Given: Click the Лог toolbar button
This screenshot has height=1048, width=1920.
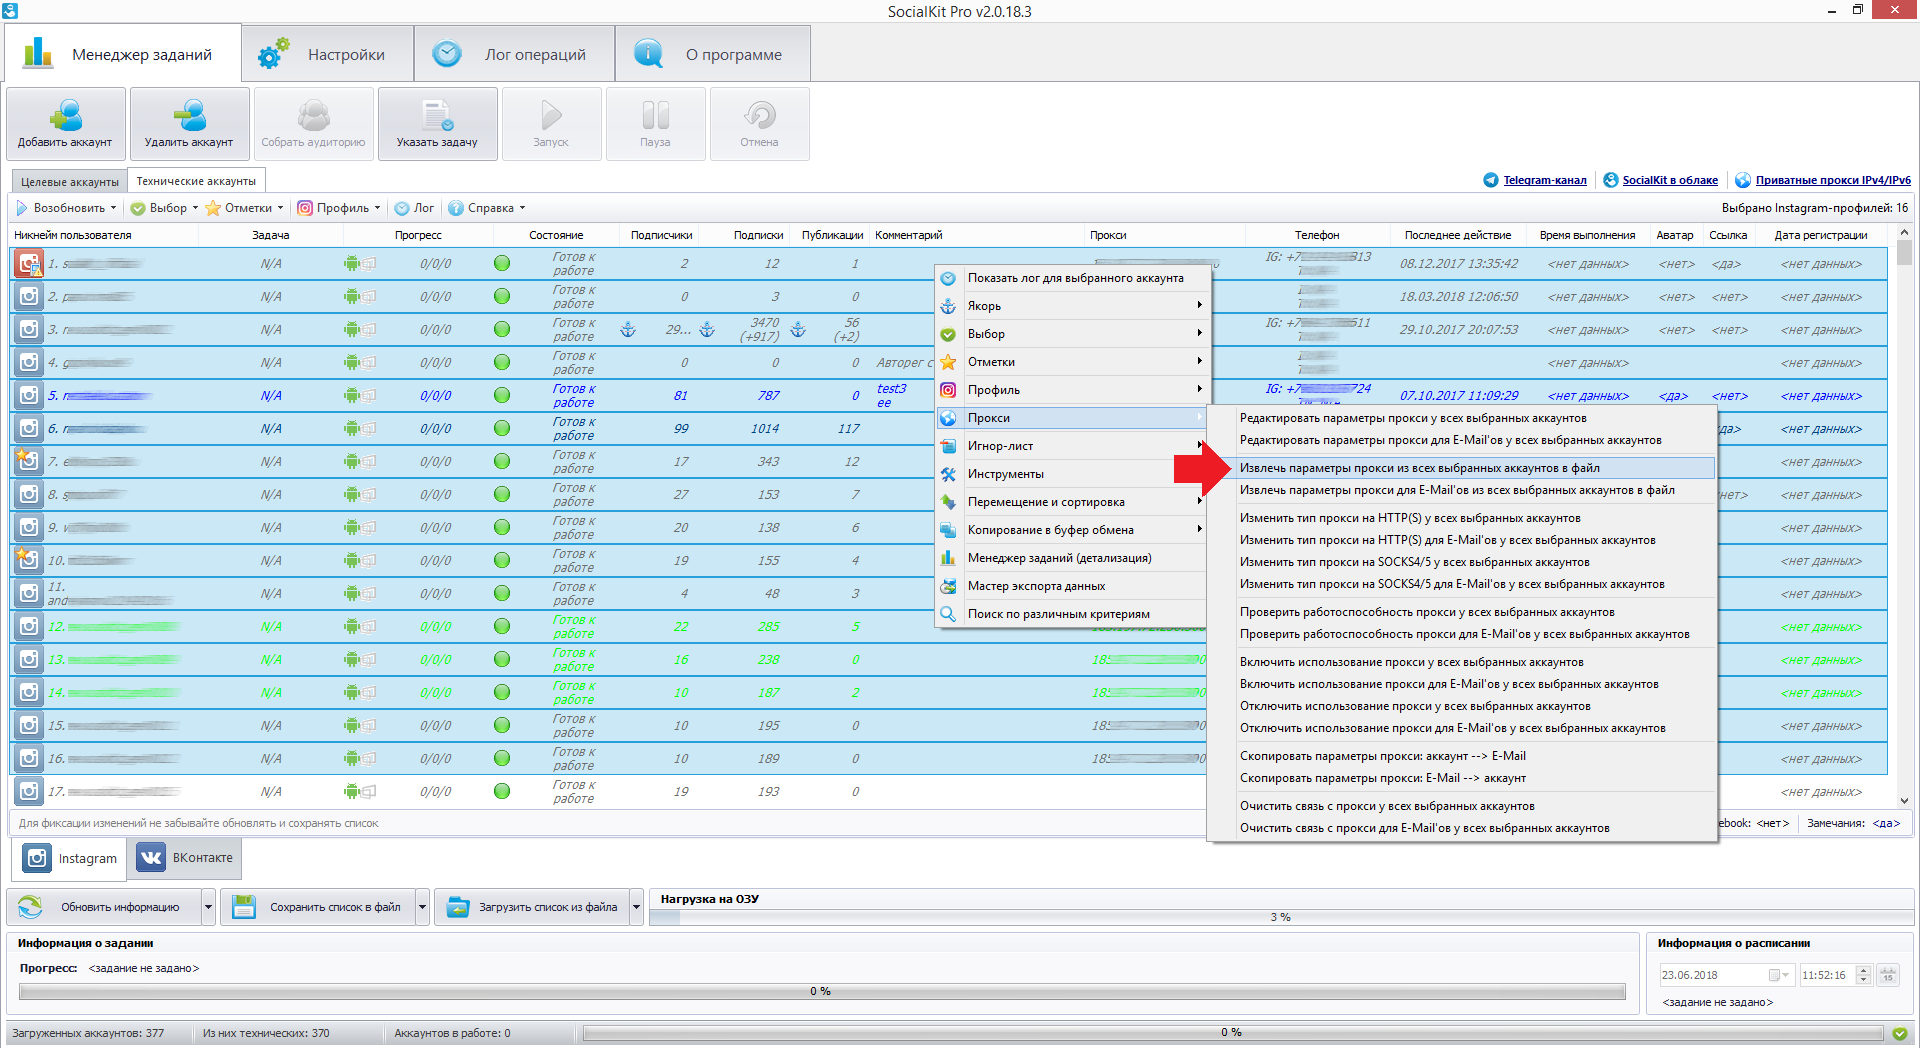Looking at the screenshot, I should (x=414, y=208).
